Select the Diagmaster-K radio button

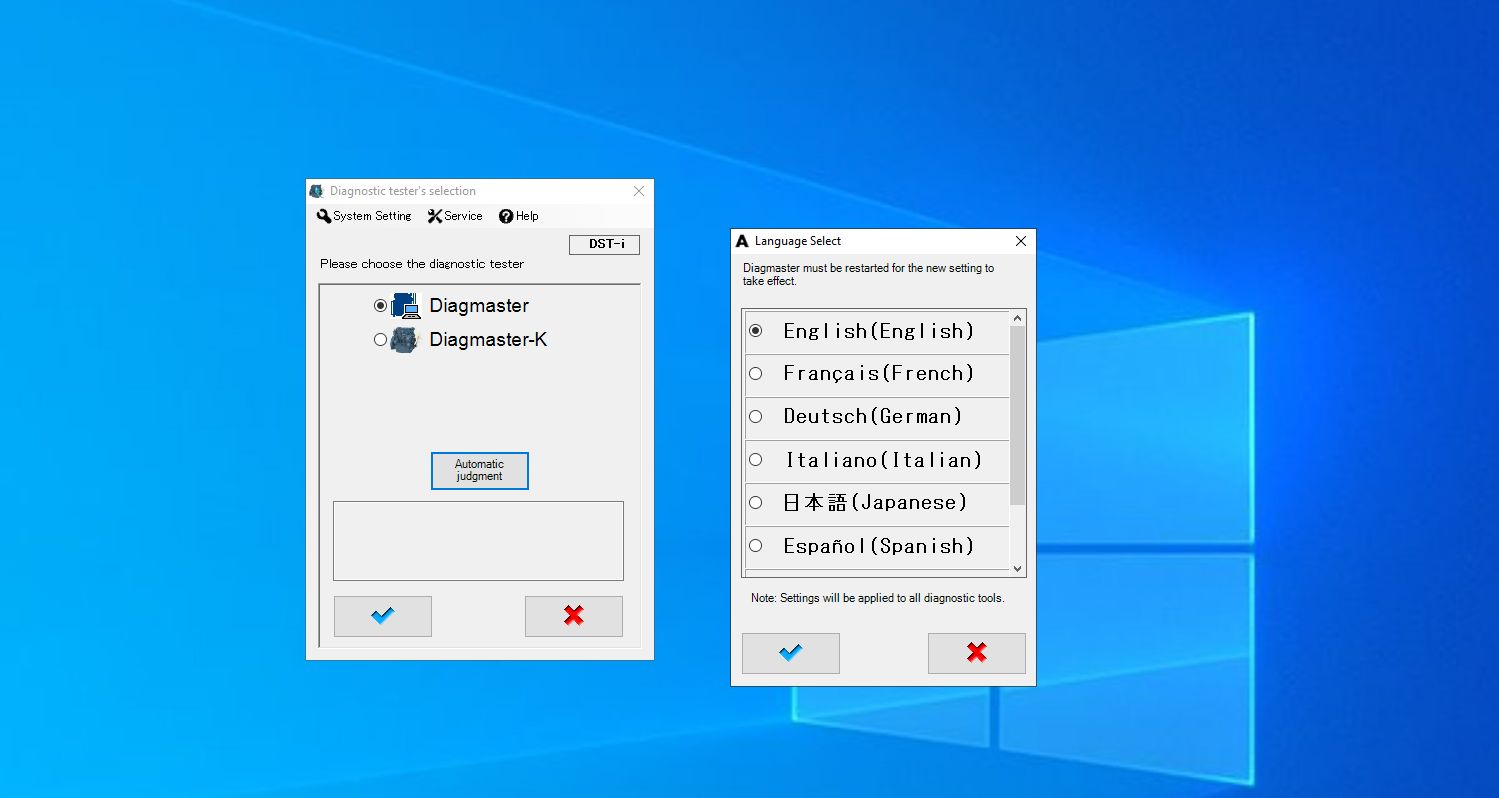click(x=380, y=339)
